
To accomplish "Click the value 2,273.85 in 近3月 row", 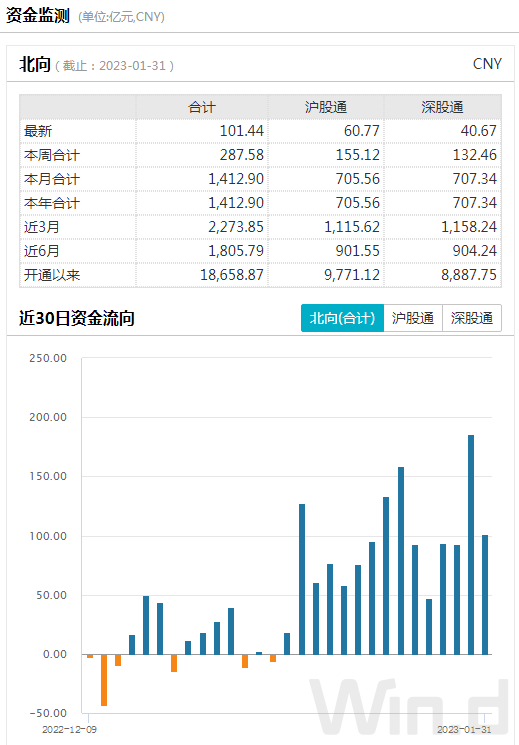I will pyautogui.click(x=236, y=227).
